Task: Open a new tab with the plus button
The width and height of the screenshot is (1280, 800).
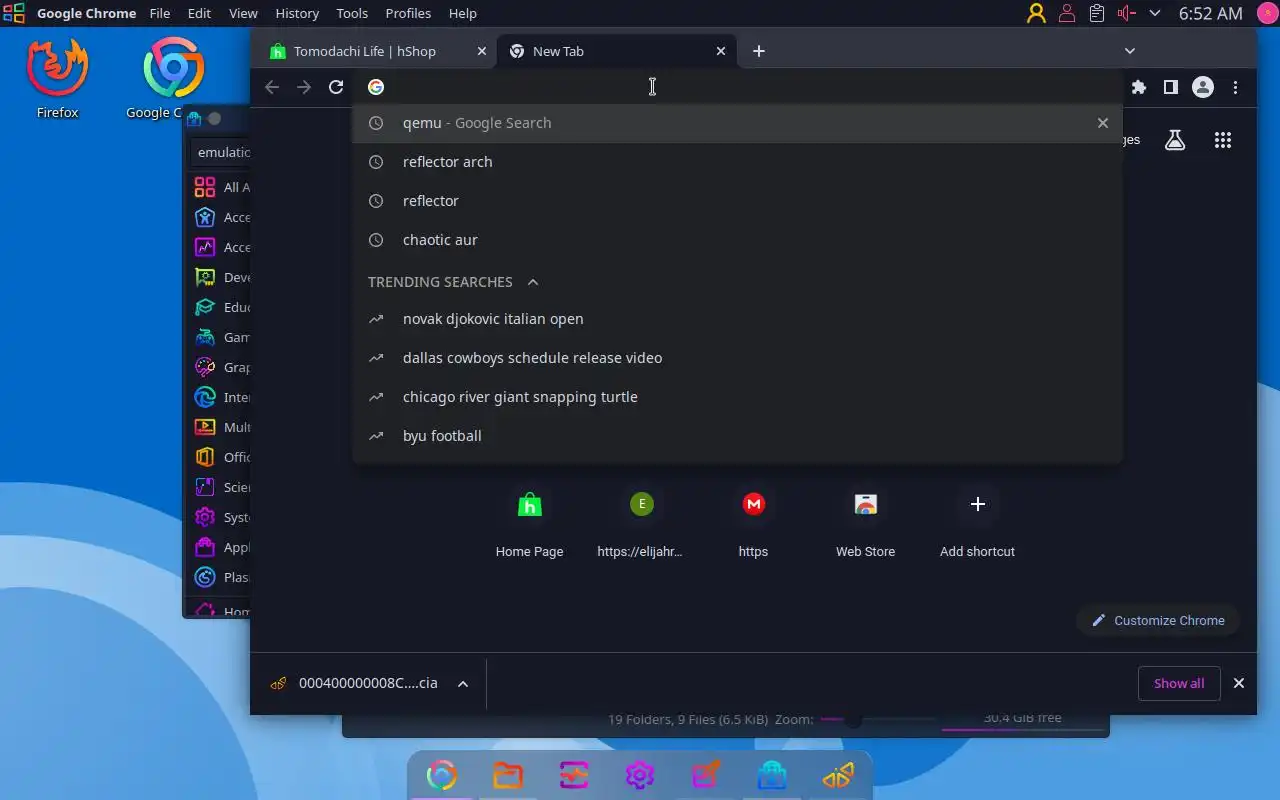Action: [x=759, y=51]
